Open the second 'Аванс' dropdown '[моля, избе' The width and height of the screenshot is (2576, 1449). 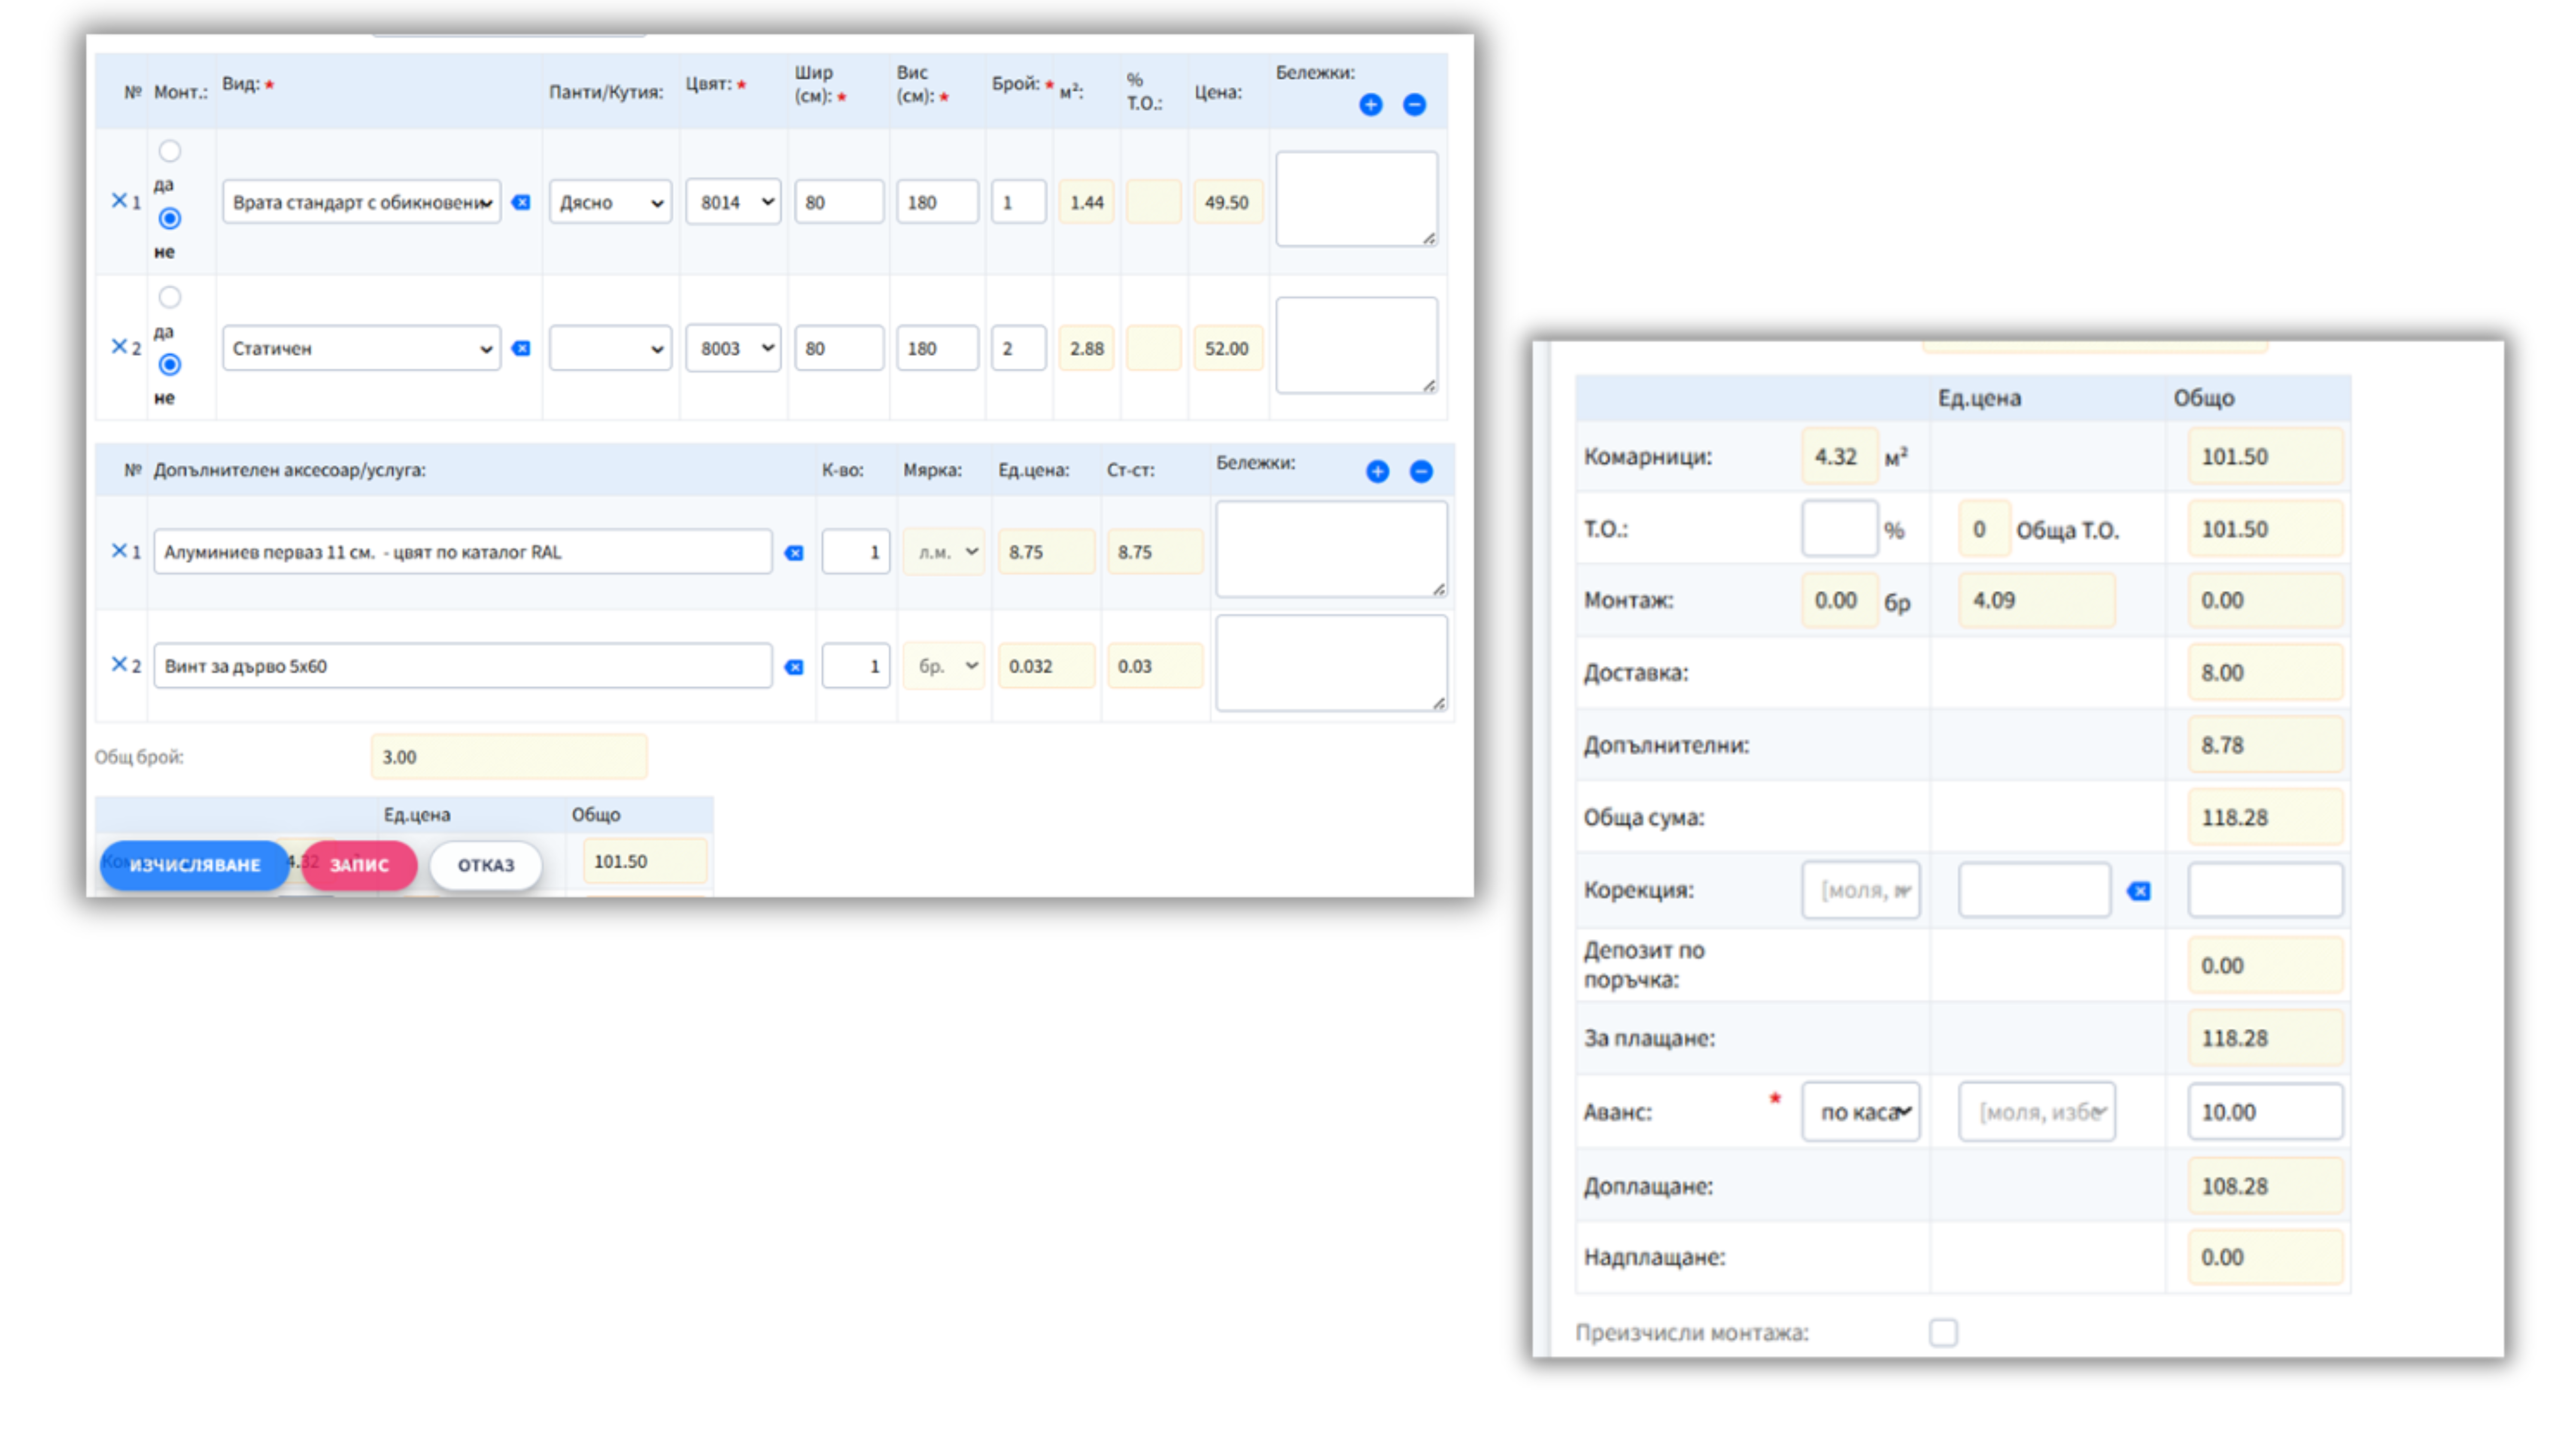2037,1112
